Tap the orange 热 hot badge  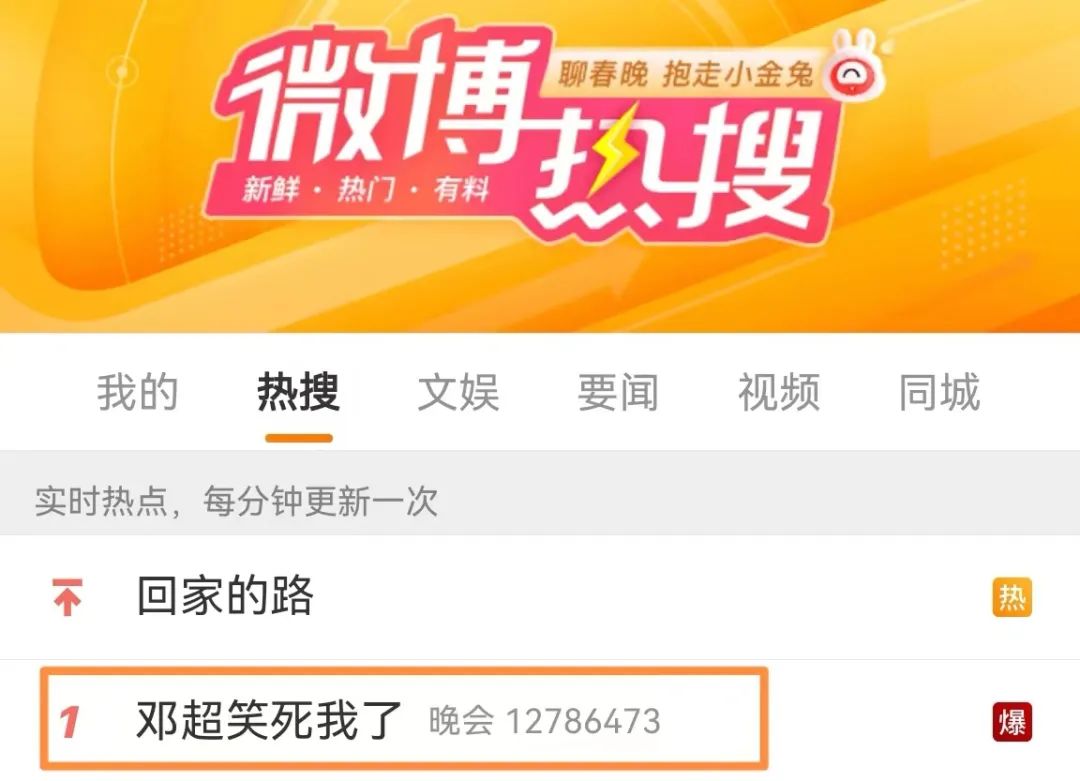pyautogui.click(x=1012, y=596)
